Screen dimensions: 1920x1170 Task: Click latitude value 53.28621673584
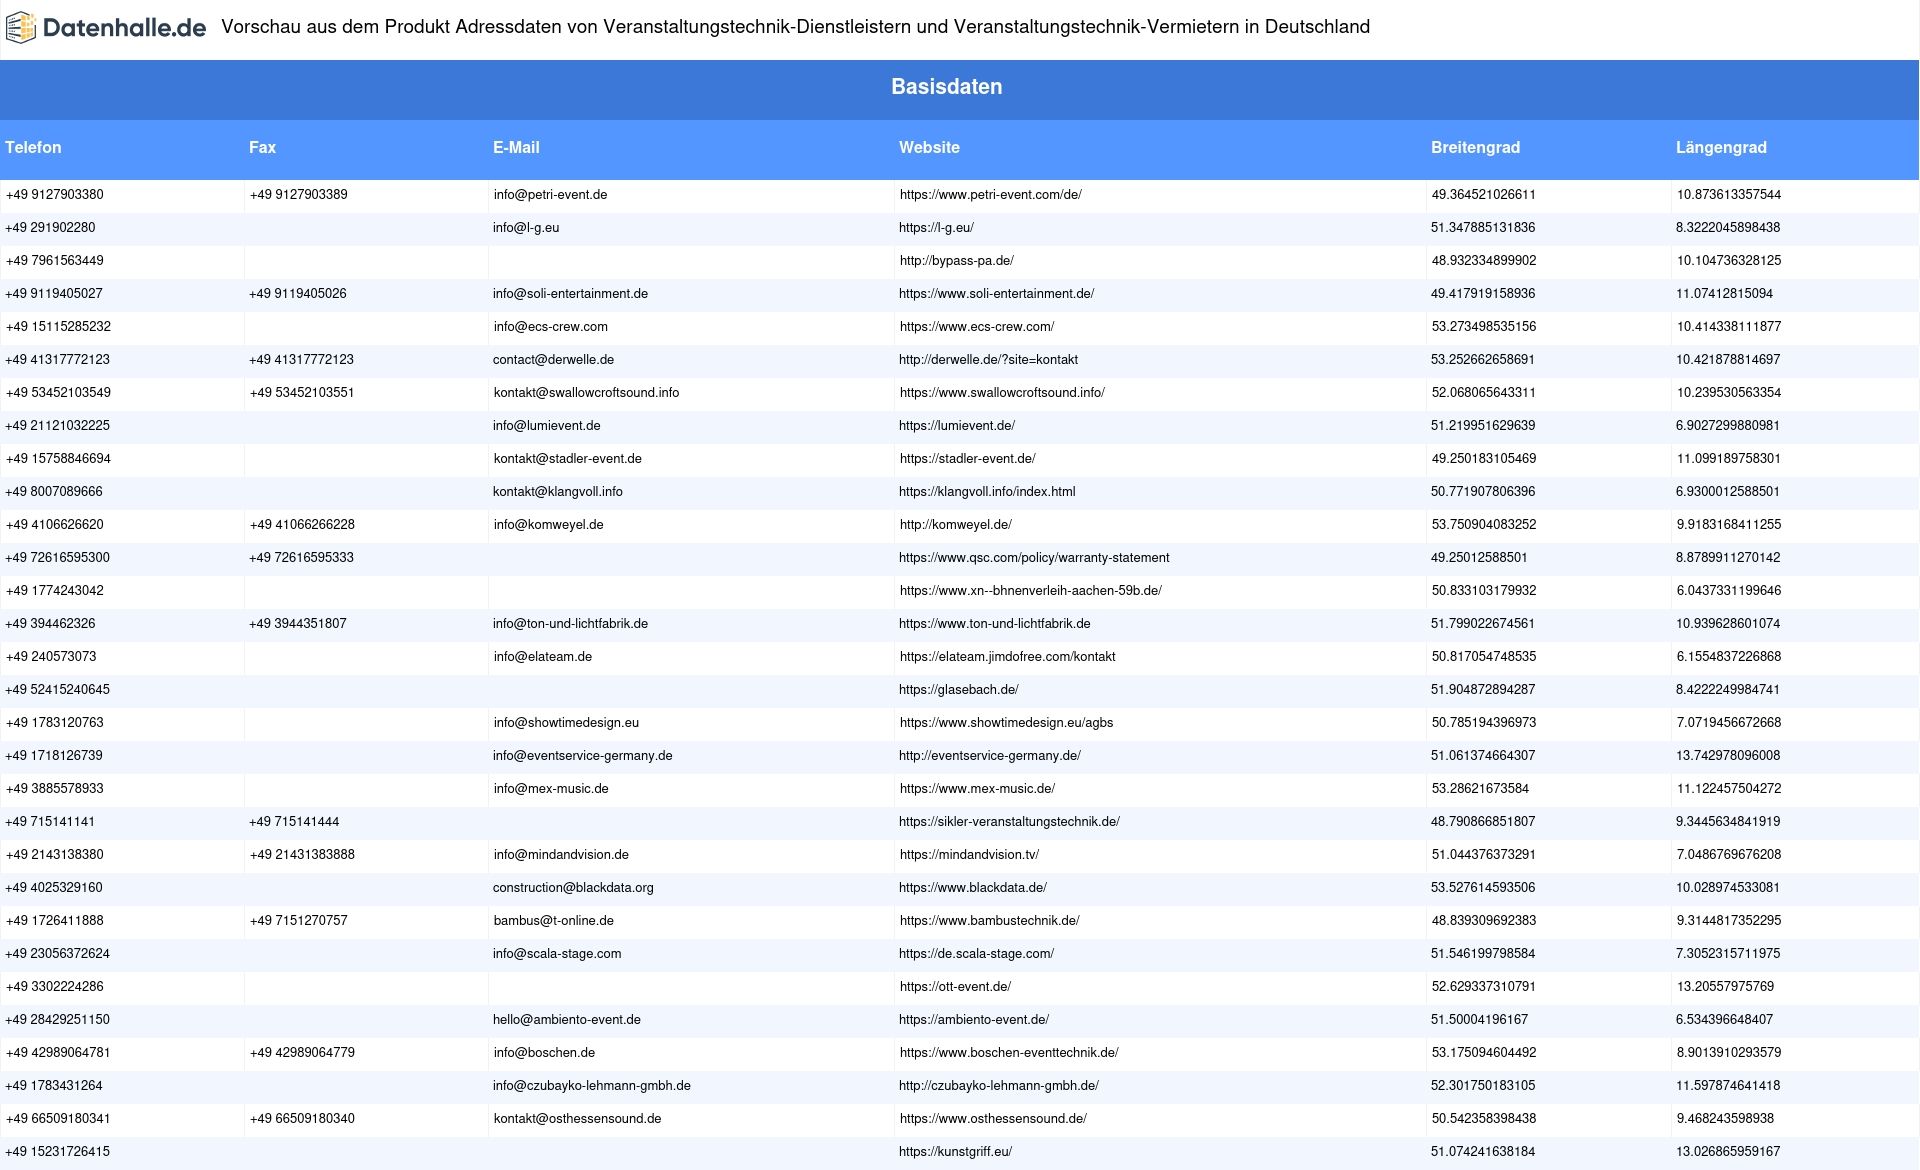point(1480,789)
